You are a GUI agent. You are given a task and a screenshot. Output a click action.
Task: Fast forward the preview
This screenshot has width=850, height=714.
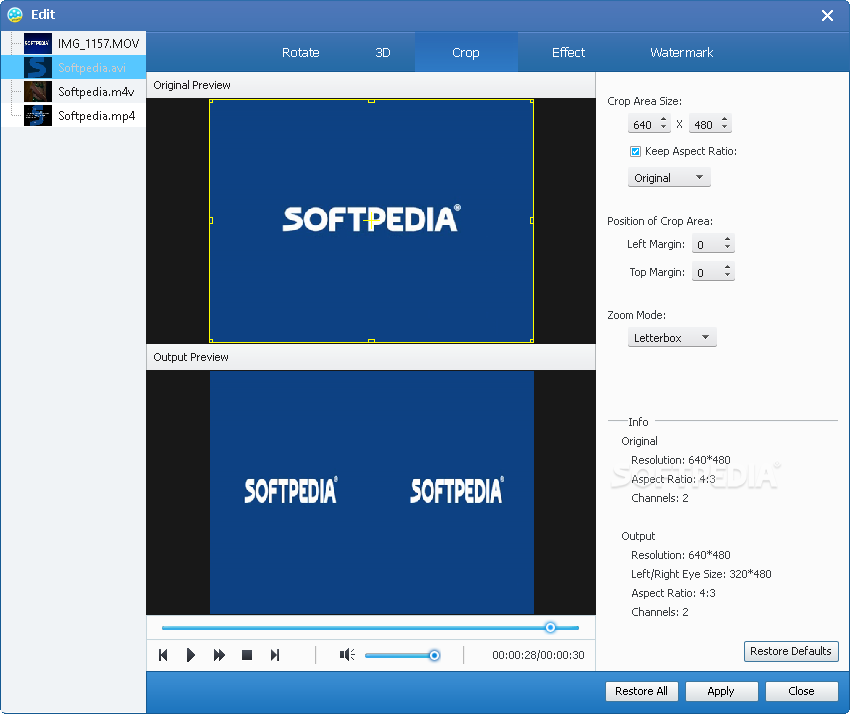click(x=219, y=655)
